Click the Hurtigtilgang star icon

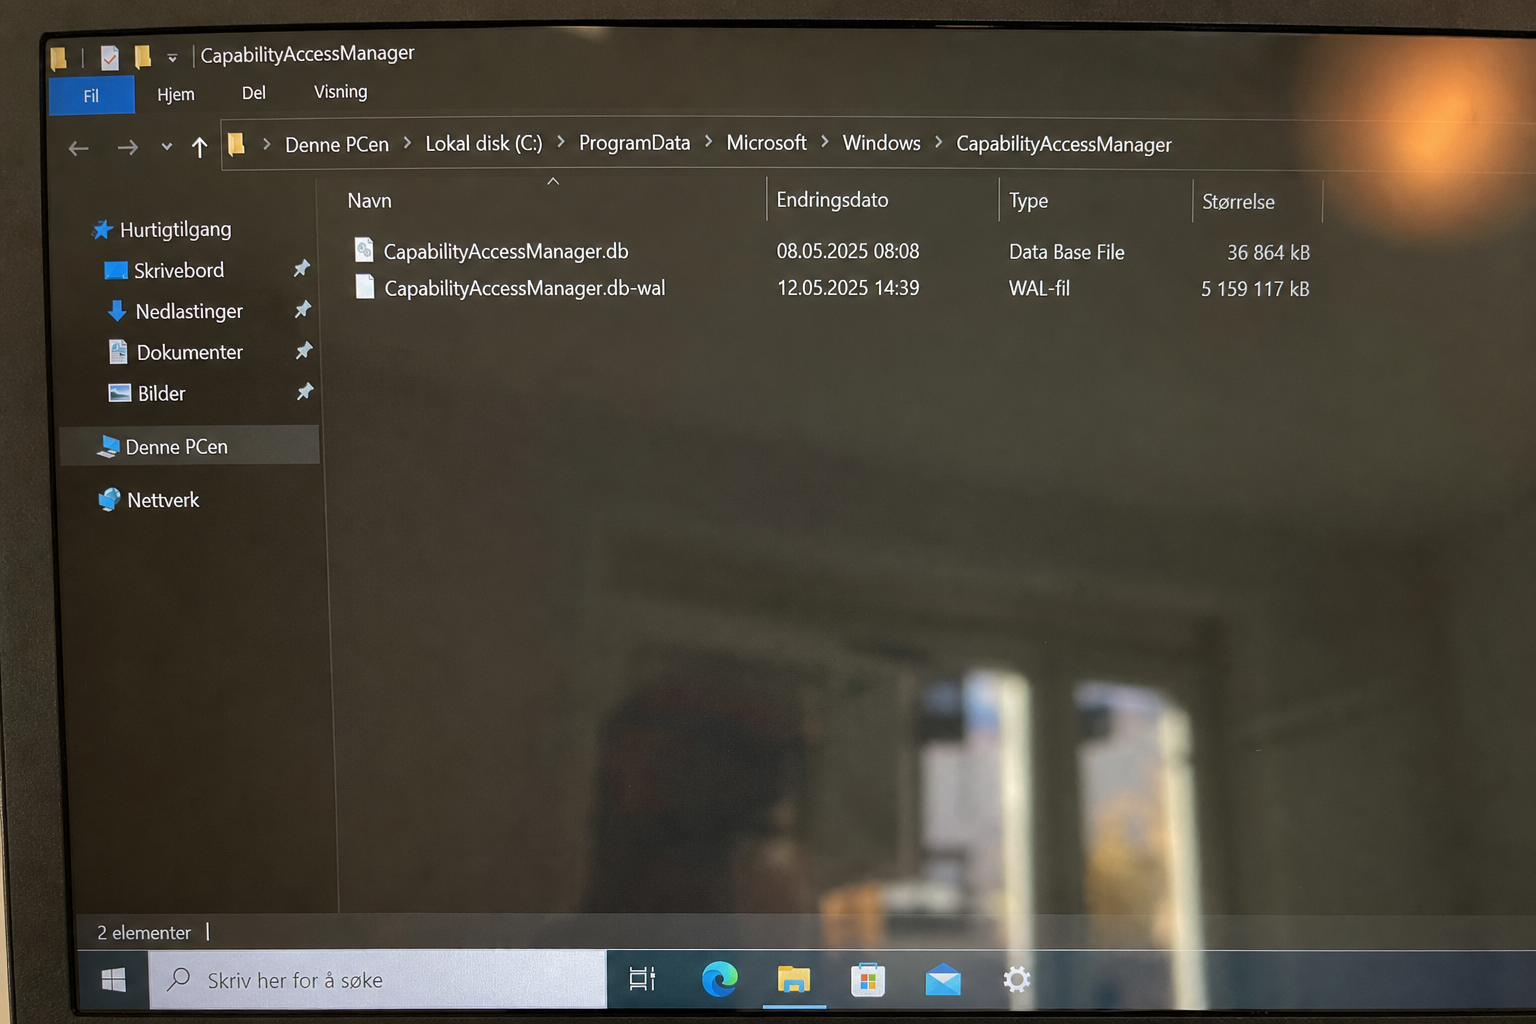102,230
